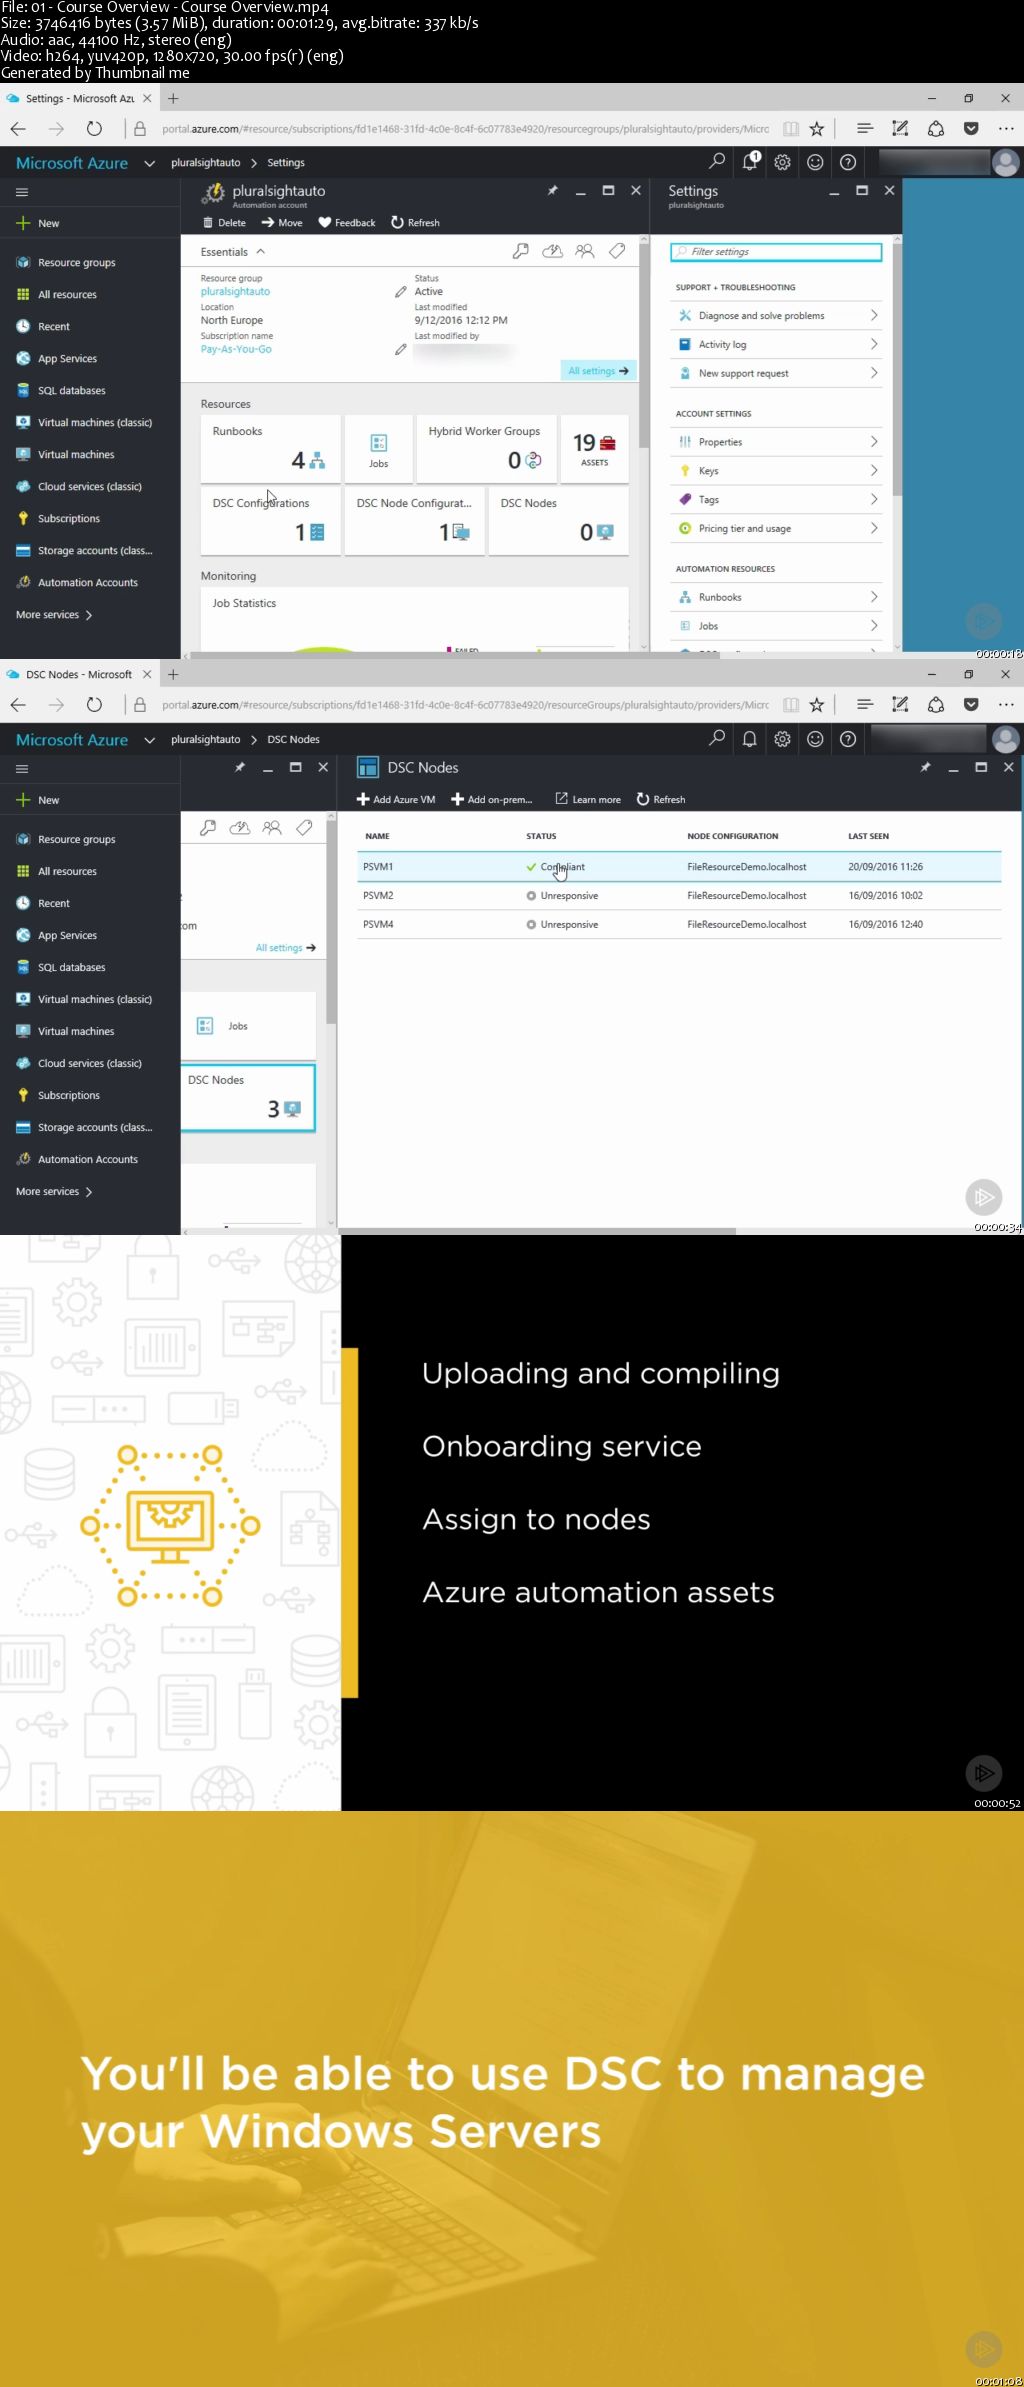This screenshot has height=2387, width=1024.
Task: Open help question mark in Settings window
Action: click(848, 162)
